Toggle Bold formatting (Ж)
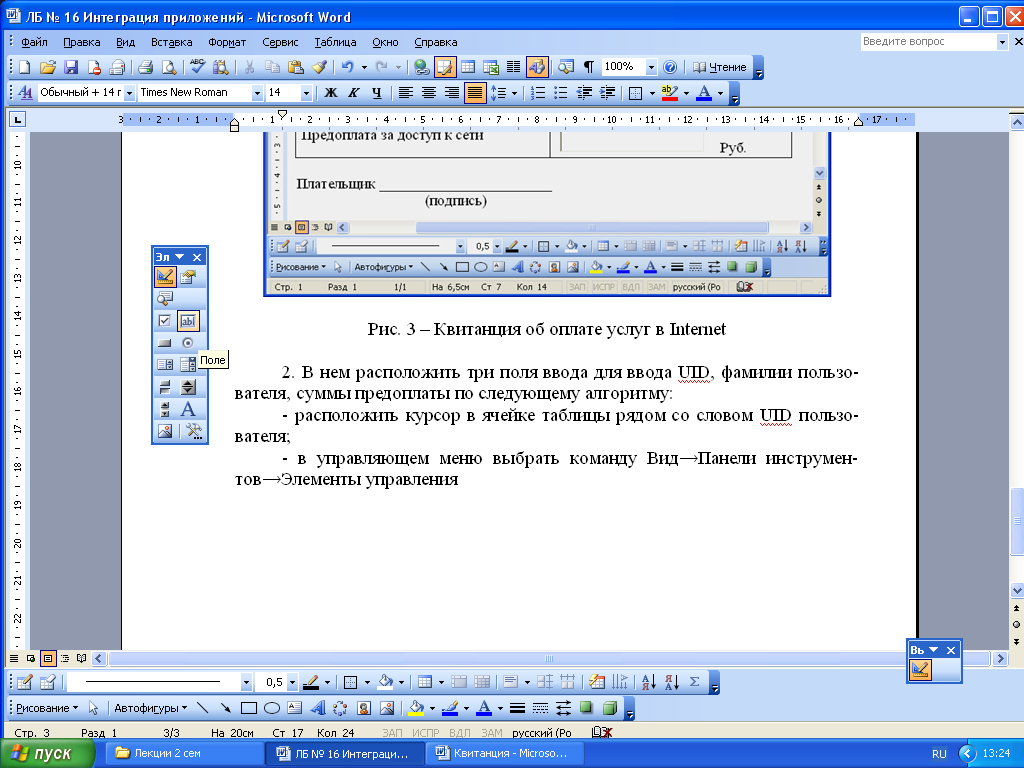Viewport: 1024px width, 768px height. [331, 93]
